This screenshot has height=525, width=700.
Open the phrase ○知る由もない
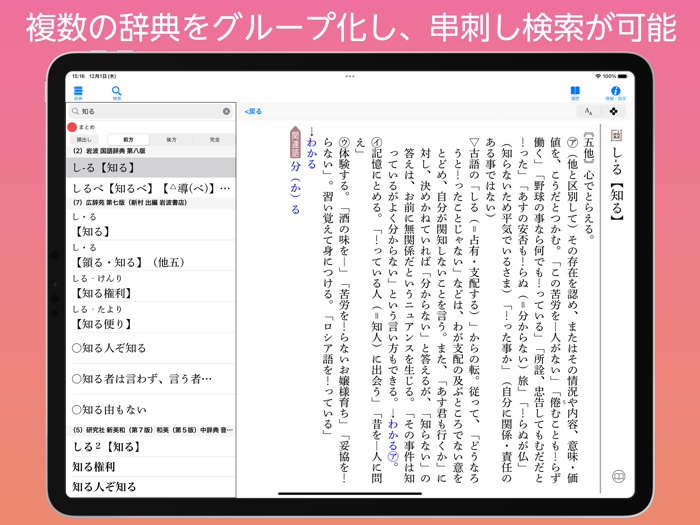[x=150, y=409]
